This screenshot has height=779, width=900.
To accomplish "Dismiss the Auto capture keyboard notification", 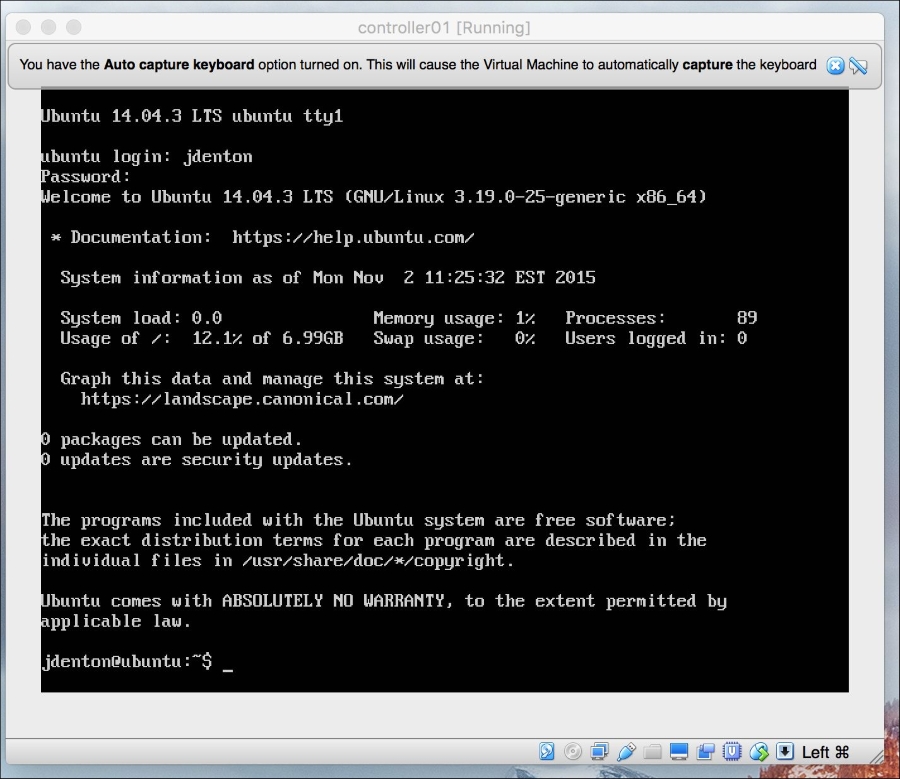I will (835, 65).
